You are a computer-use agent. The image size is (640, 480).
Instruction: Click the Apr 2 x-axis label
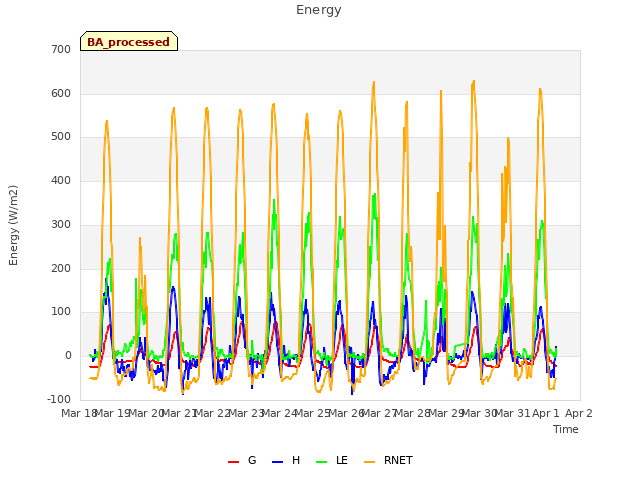coord(579,413)
